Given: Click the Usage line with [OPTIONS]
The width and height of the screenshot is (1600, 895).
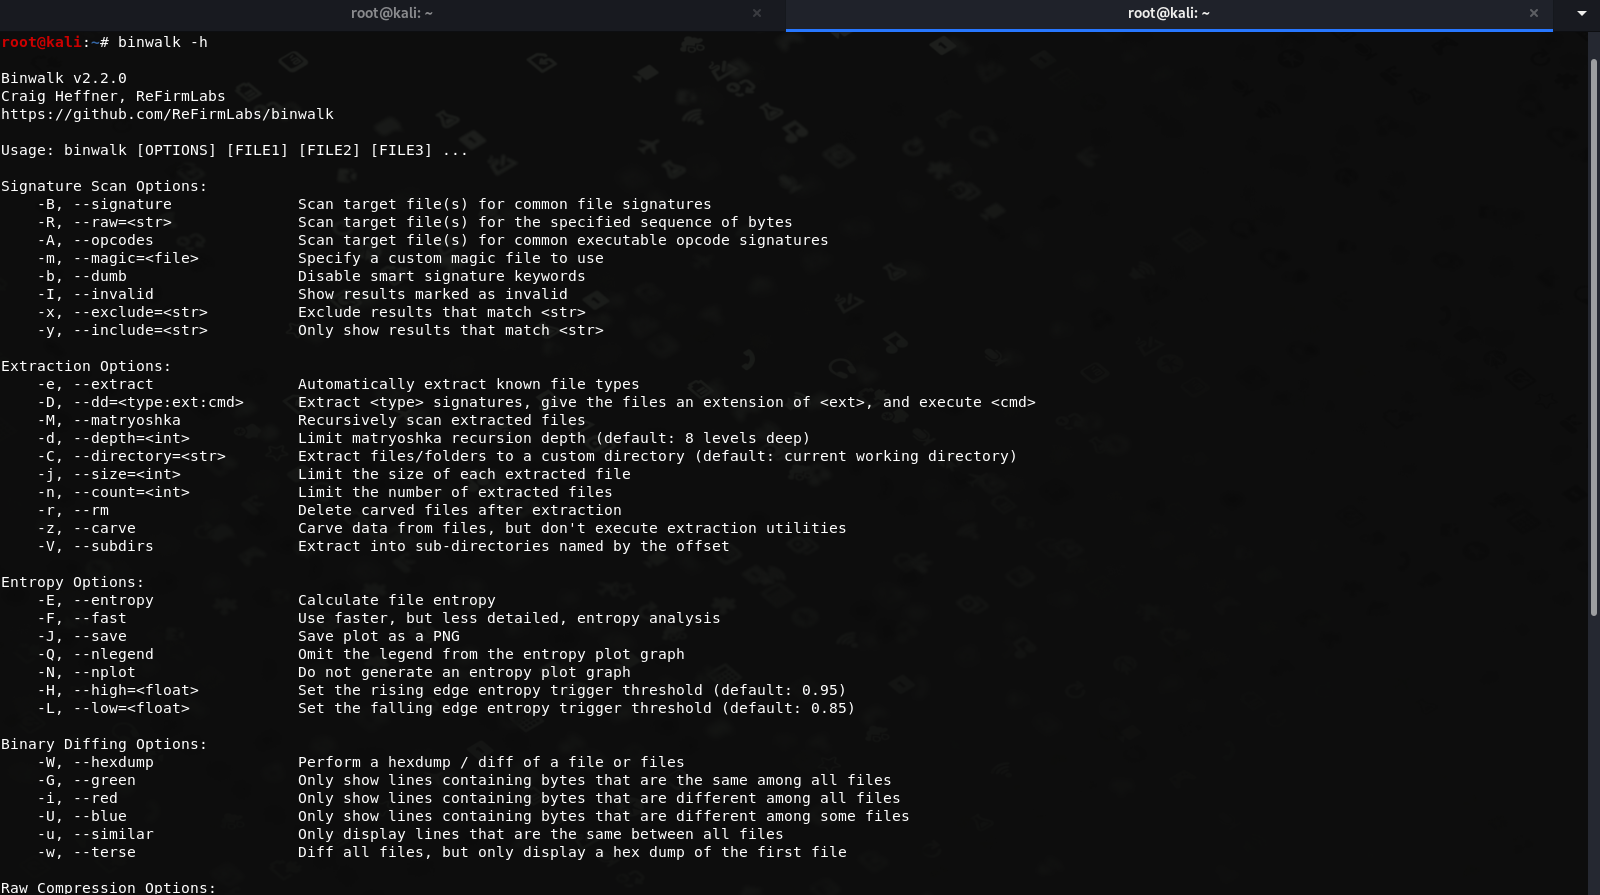Looking at the screenshot, I should (x=235, y=150).
